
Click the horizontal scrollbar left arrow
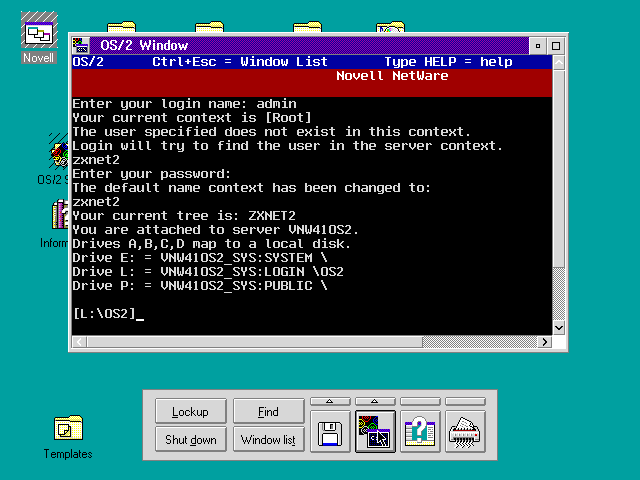point(79,342)
